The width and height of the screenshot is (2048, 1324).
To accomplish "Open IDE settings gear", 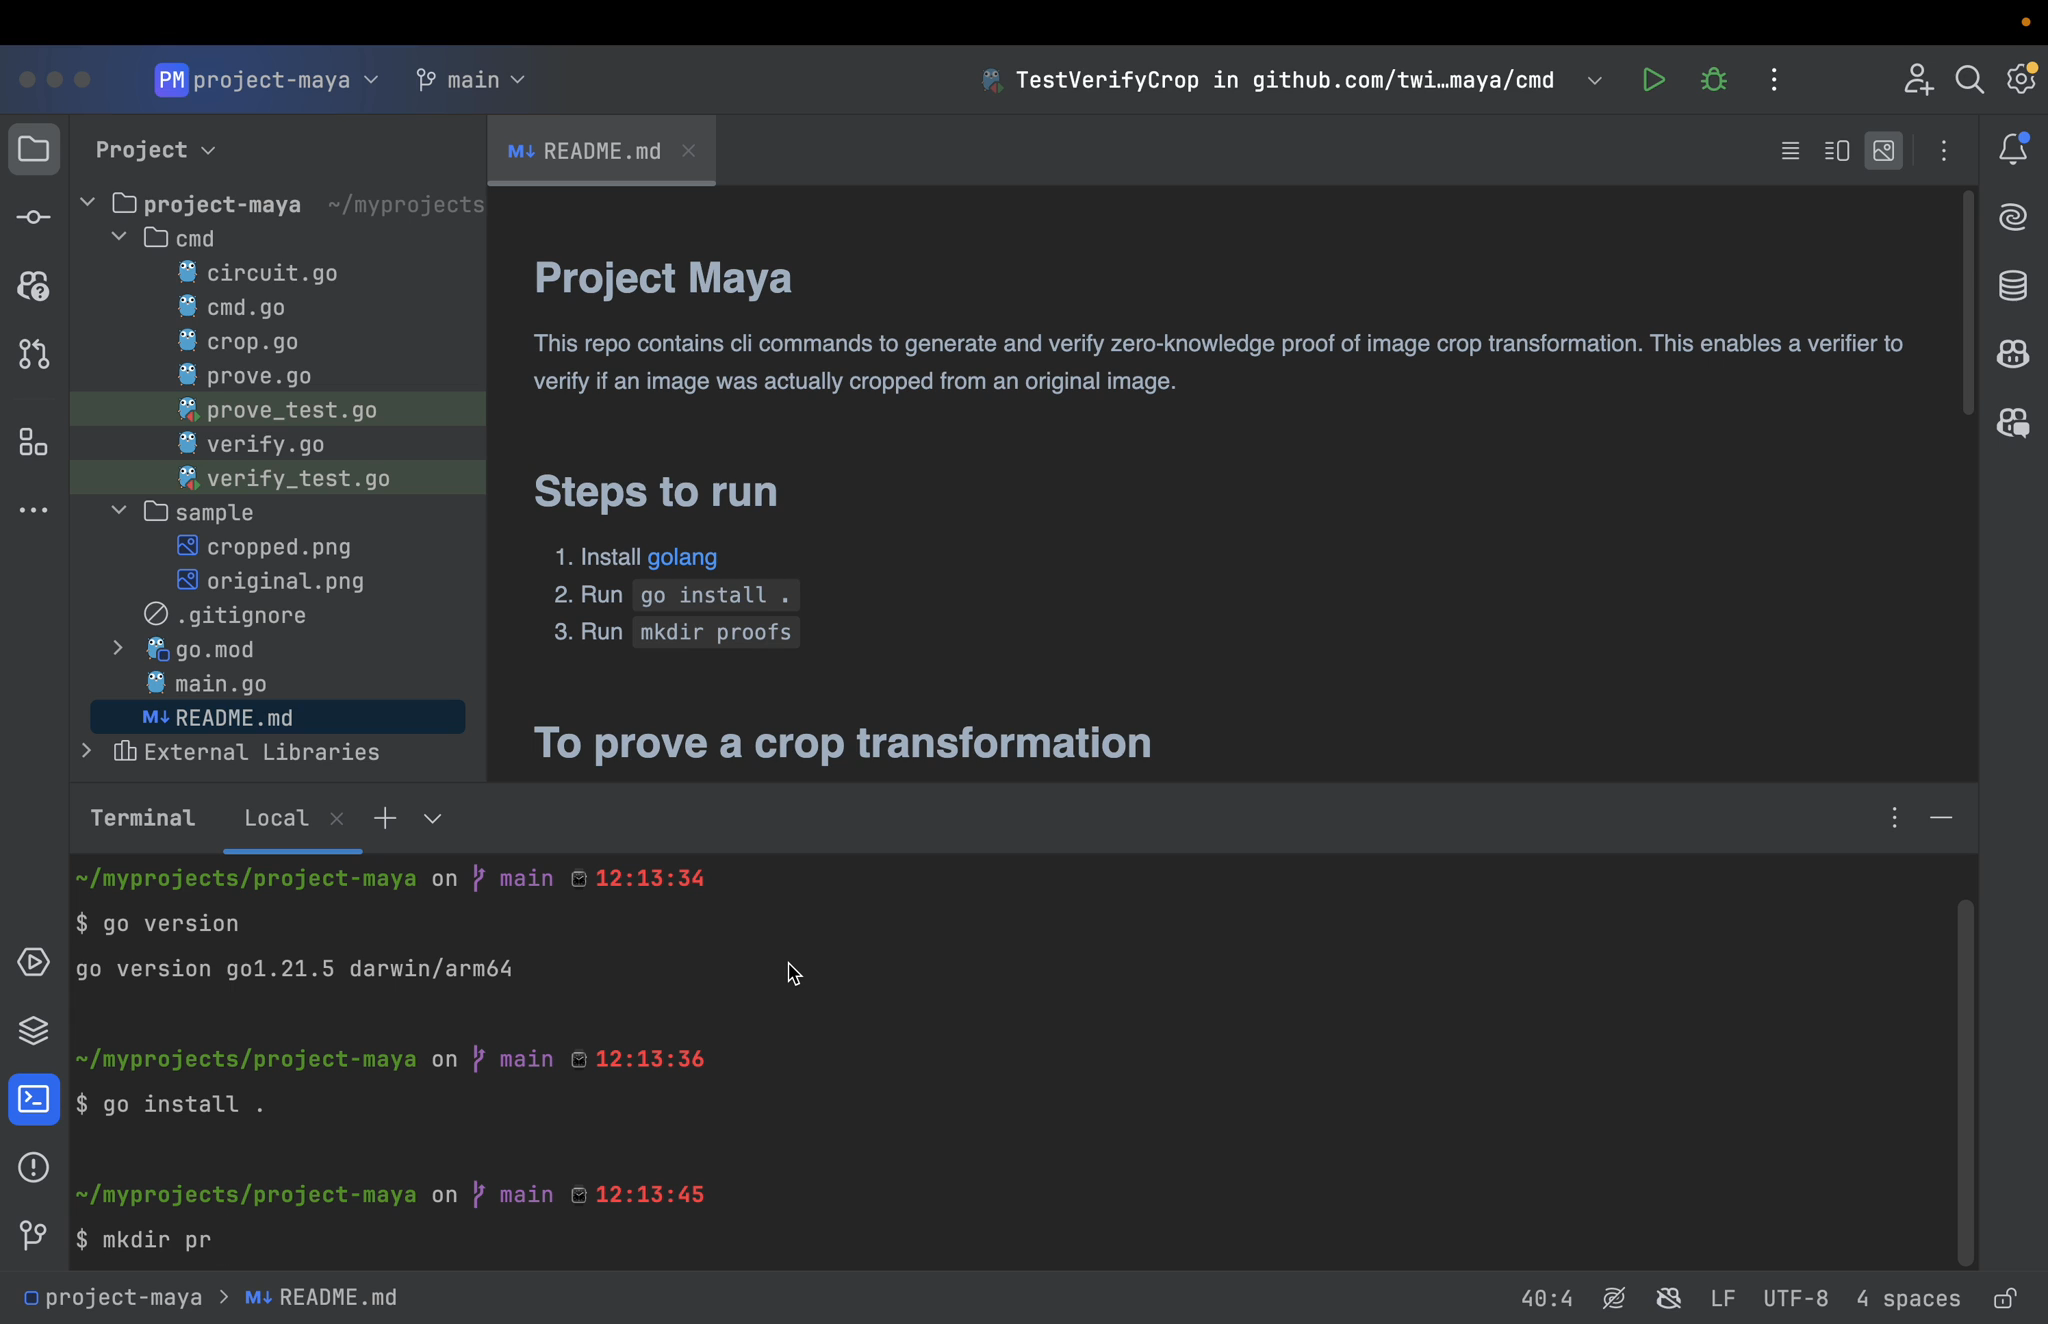I will [2021, 80].
